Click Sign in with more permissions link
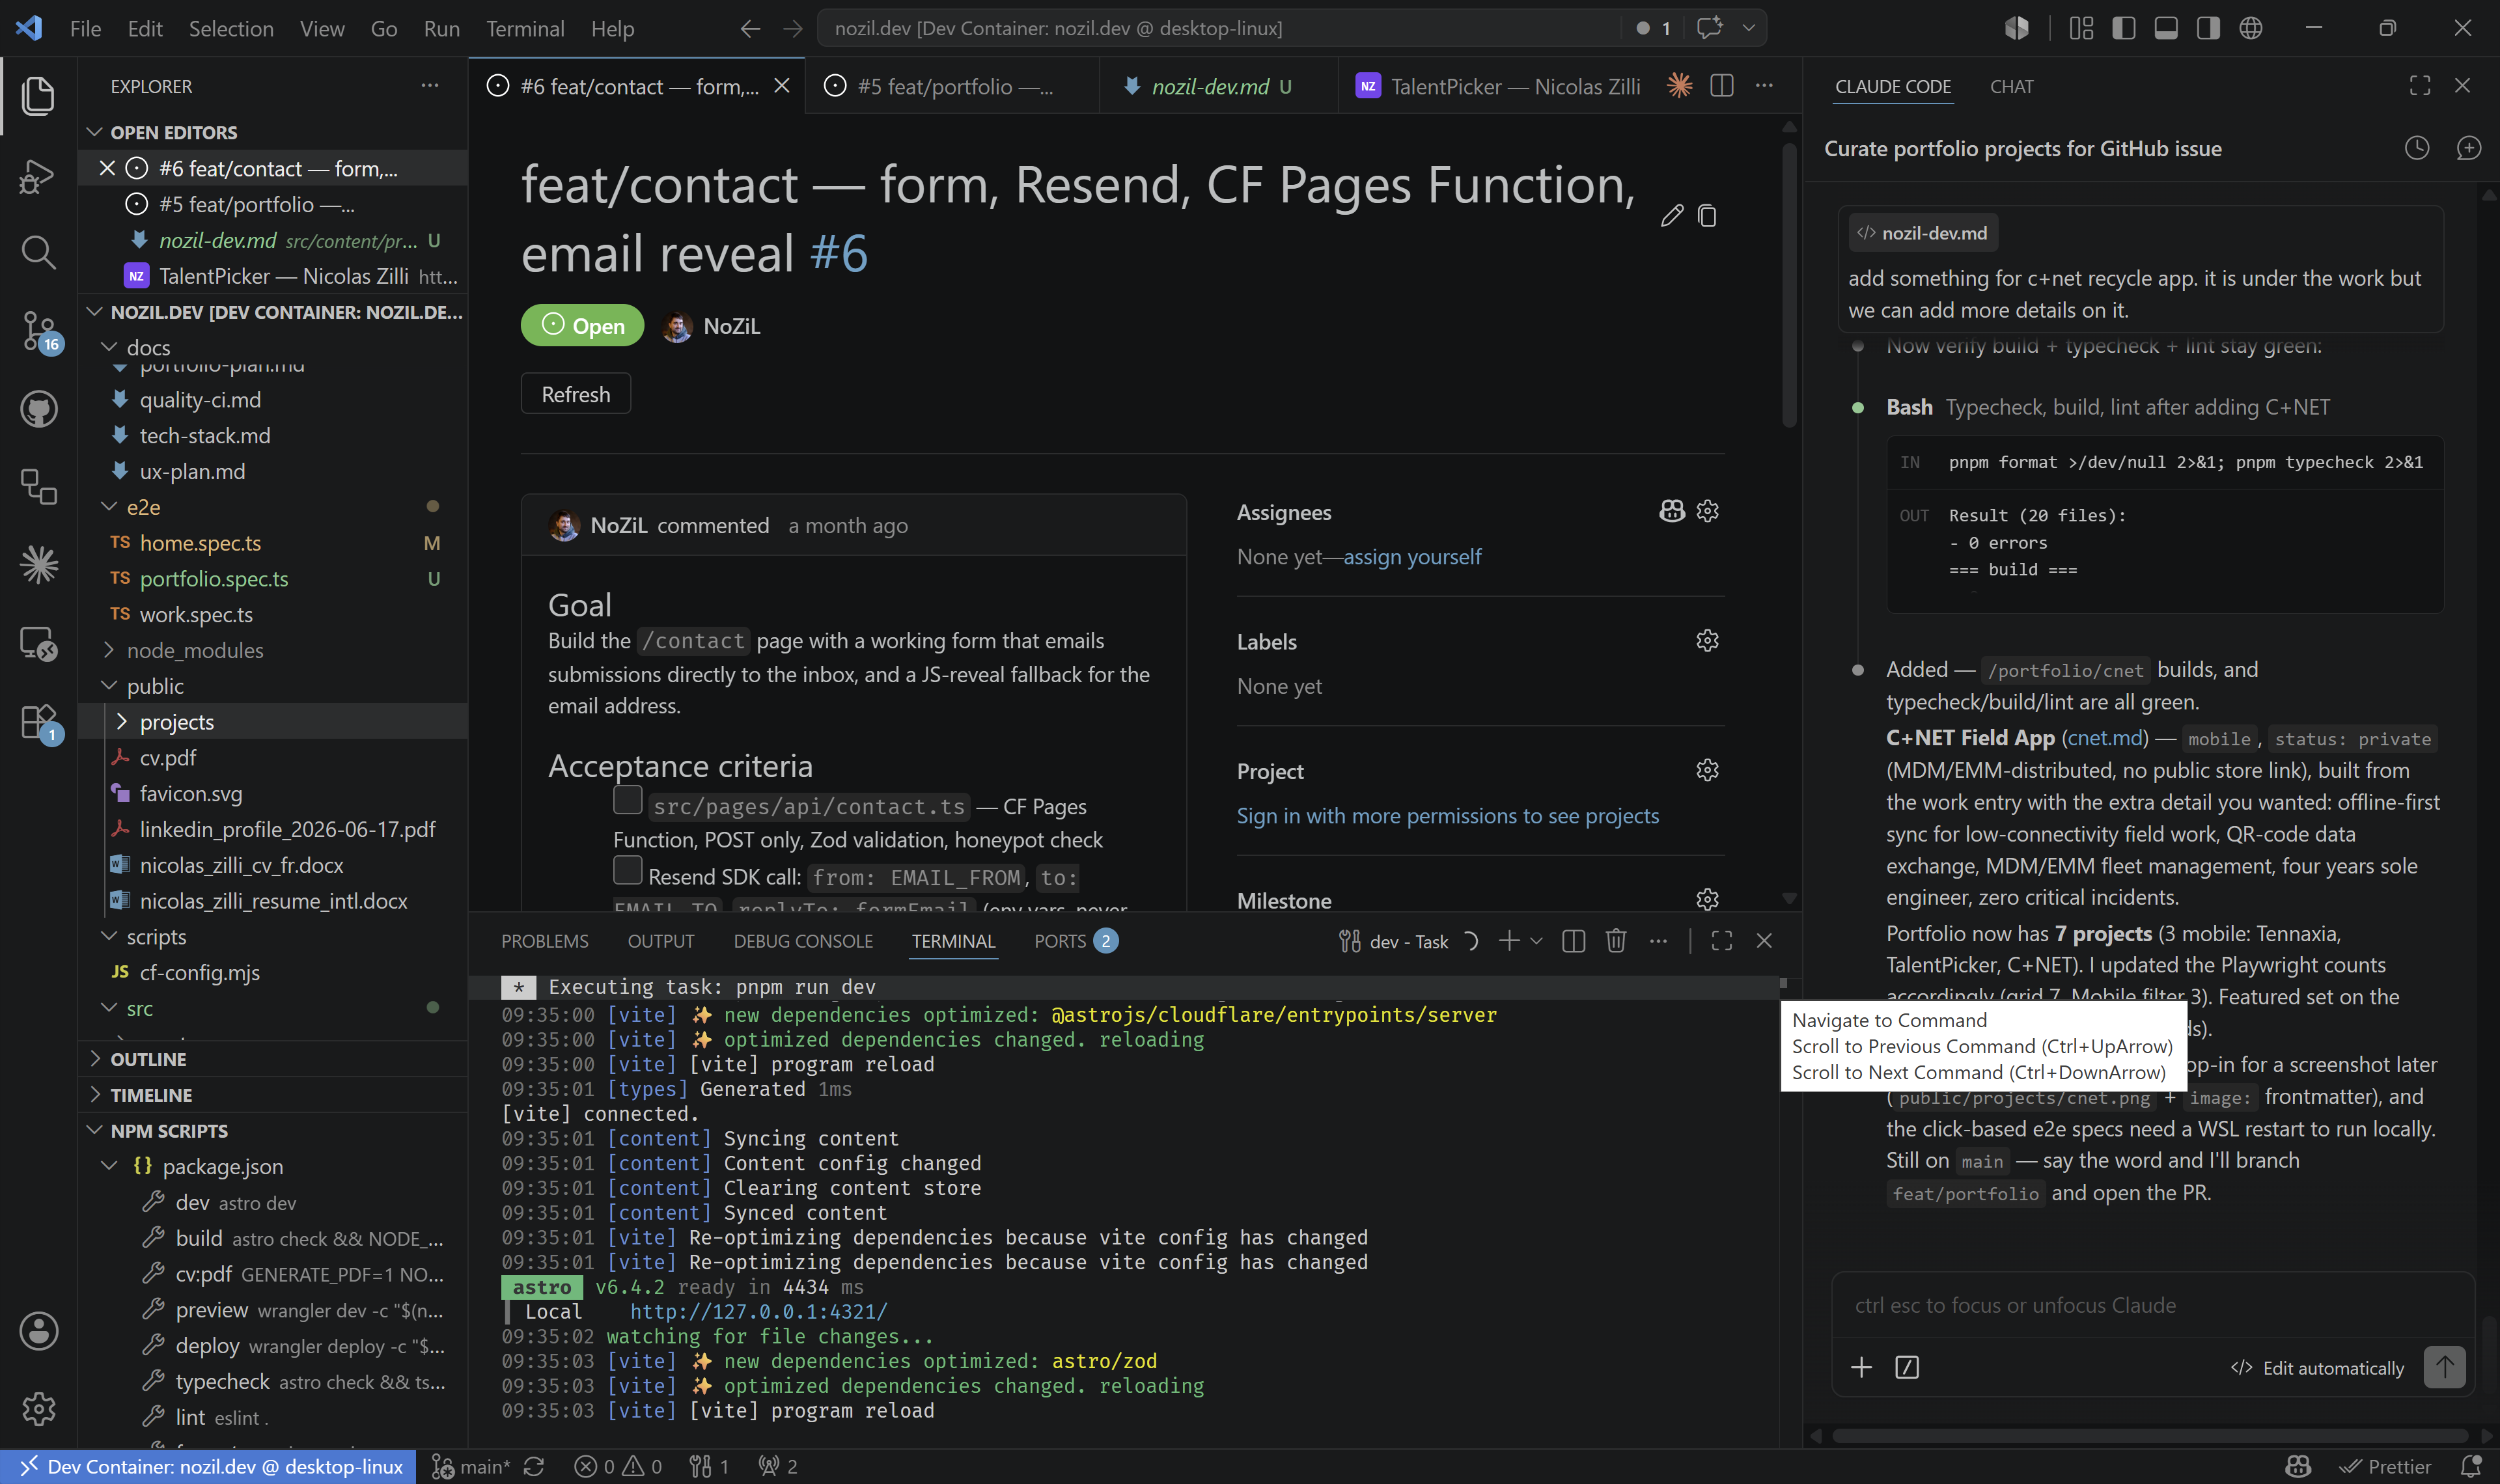This screenshot has width=2500, height=1484. click(x=1447, y=816)
